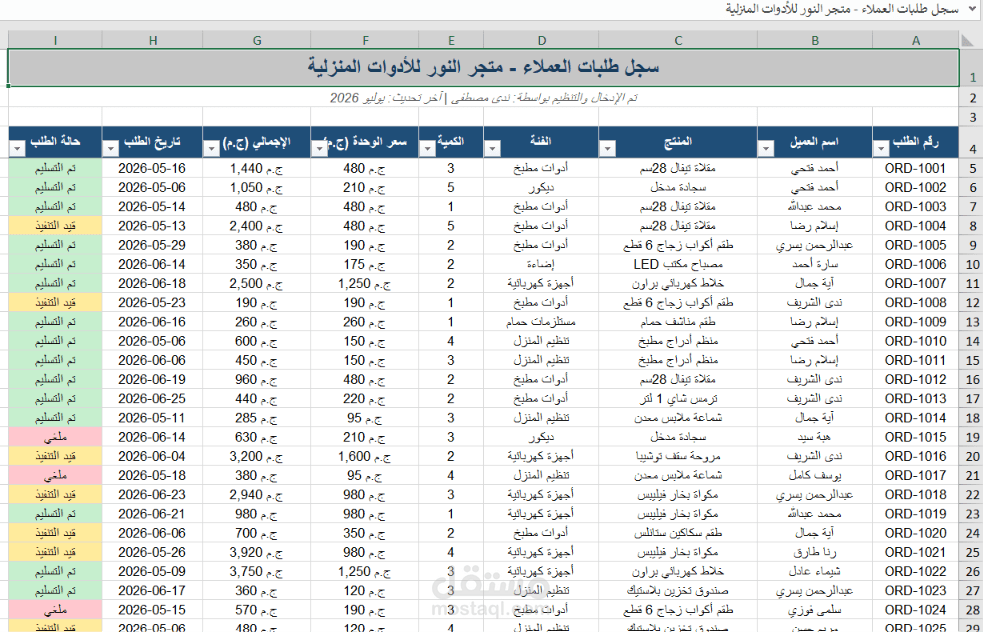Select row 28 header
The height and width of the screenshot is (632, 983).
[971, 610]
